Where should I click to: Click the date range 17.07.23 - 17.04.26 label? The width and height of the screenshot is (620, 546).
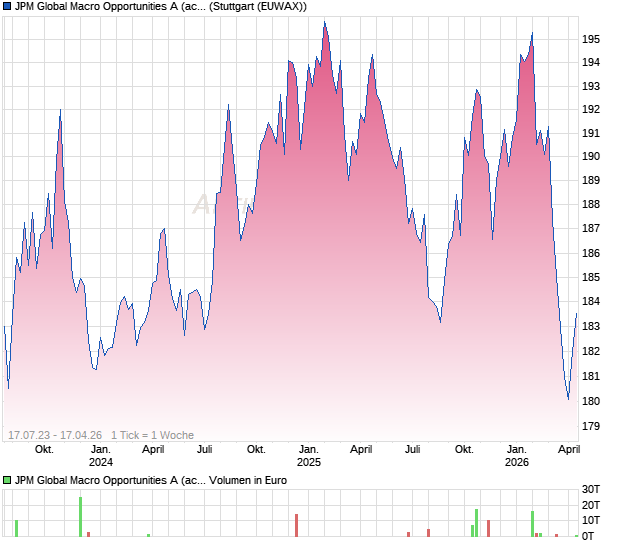pos(55,435)
